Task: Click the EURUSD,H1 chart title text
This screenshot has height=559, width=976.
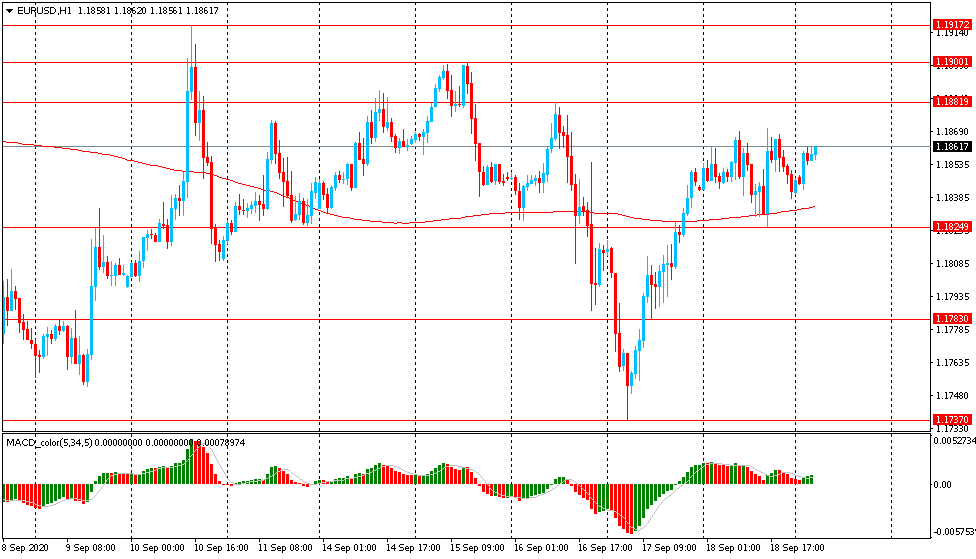Action: coord(45,11)
